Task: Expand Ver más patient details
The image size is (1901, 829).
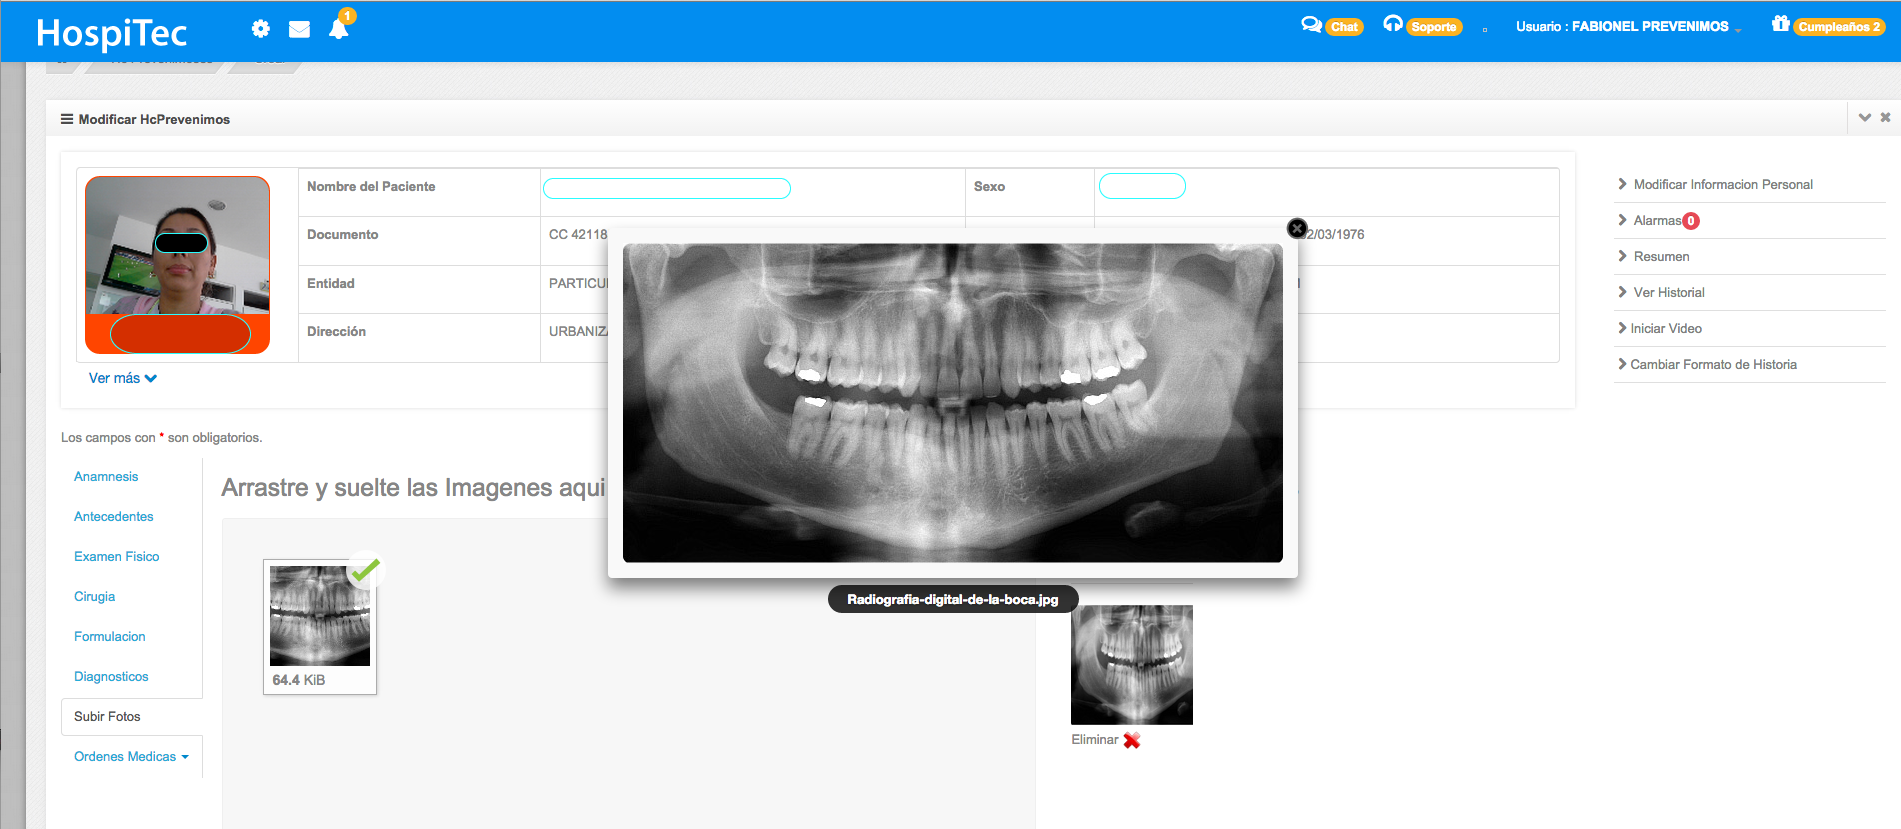Action: [x=122, y=378]
